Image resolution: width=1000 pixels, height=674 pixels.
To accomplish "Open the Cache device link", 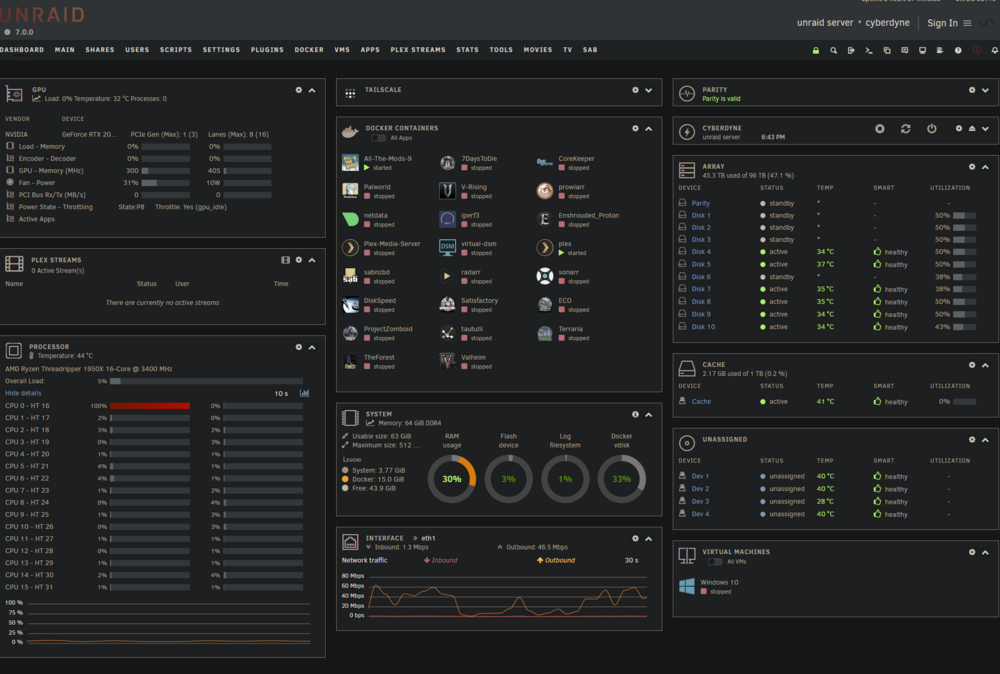I will [701, 402].
